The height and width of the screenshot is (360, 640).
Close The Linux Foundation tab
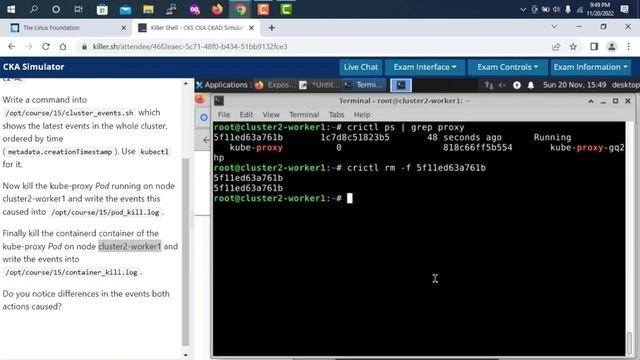coord(124,28)
